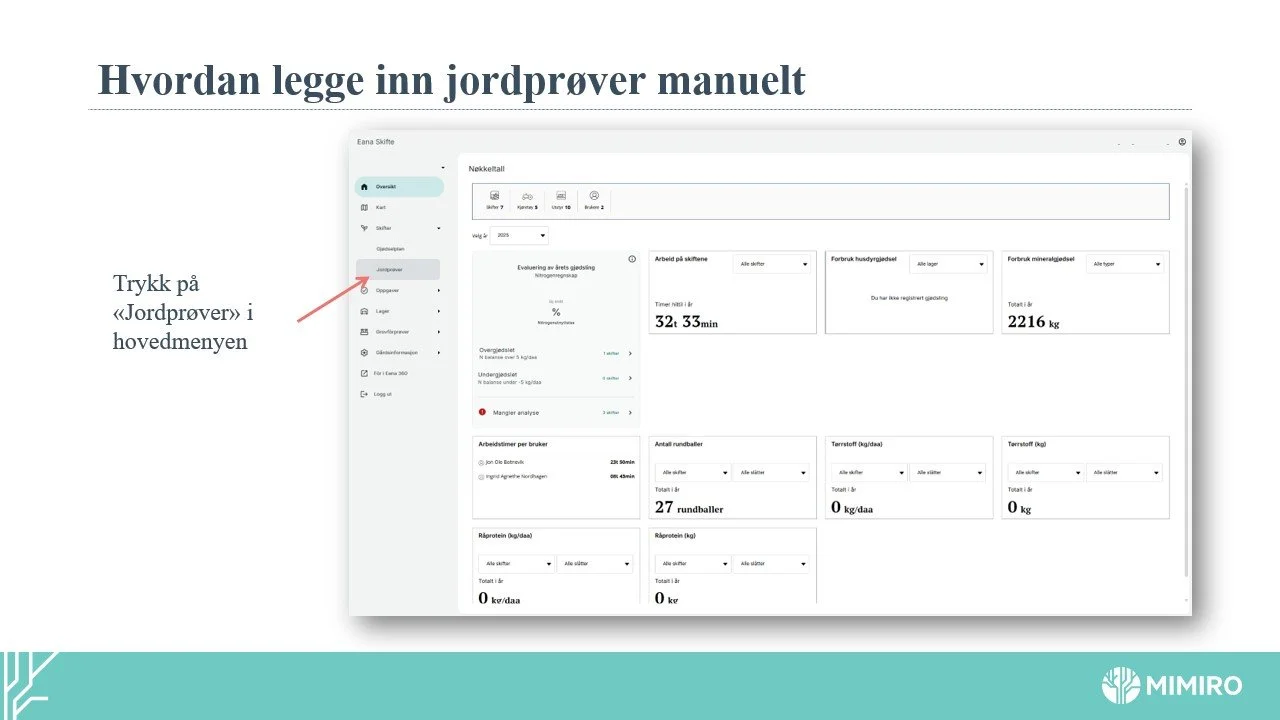Screen dimensions: 1280x720
Task: Open Gårdsinformasjon menu item
Action: tap(397, 352)
